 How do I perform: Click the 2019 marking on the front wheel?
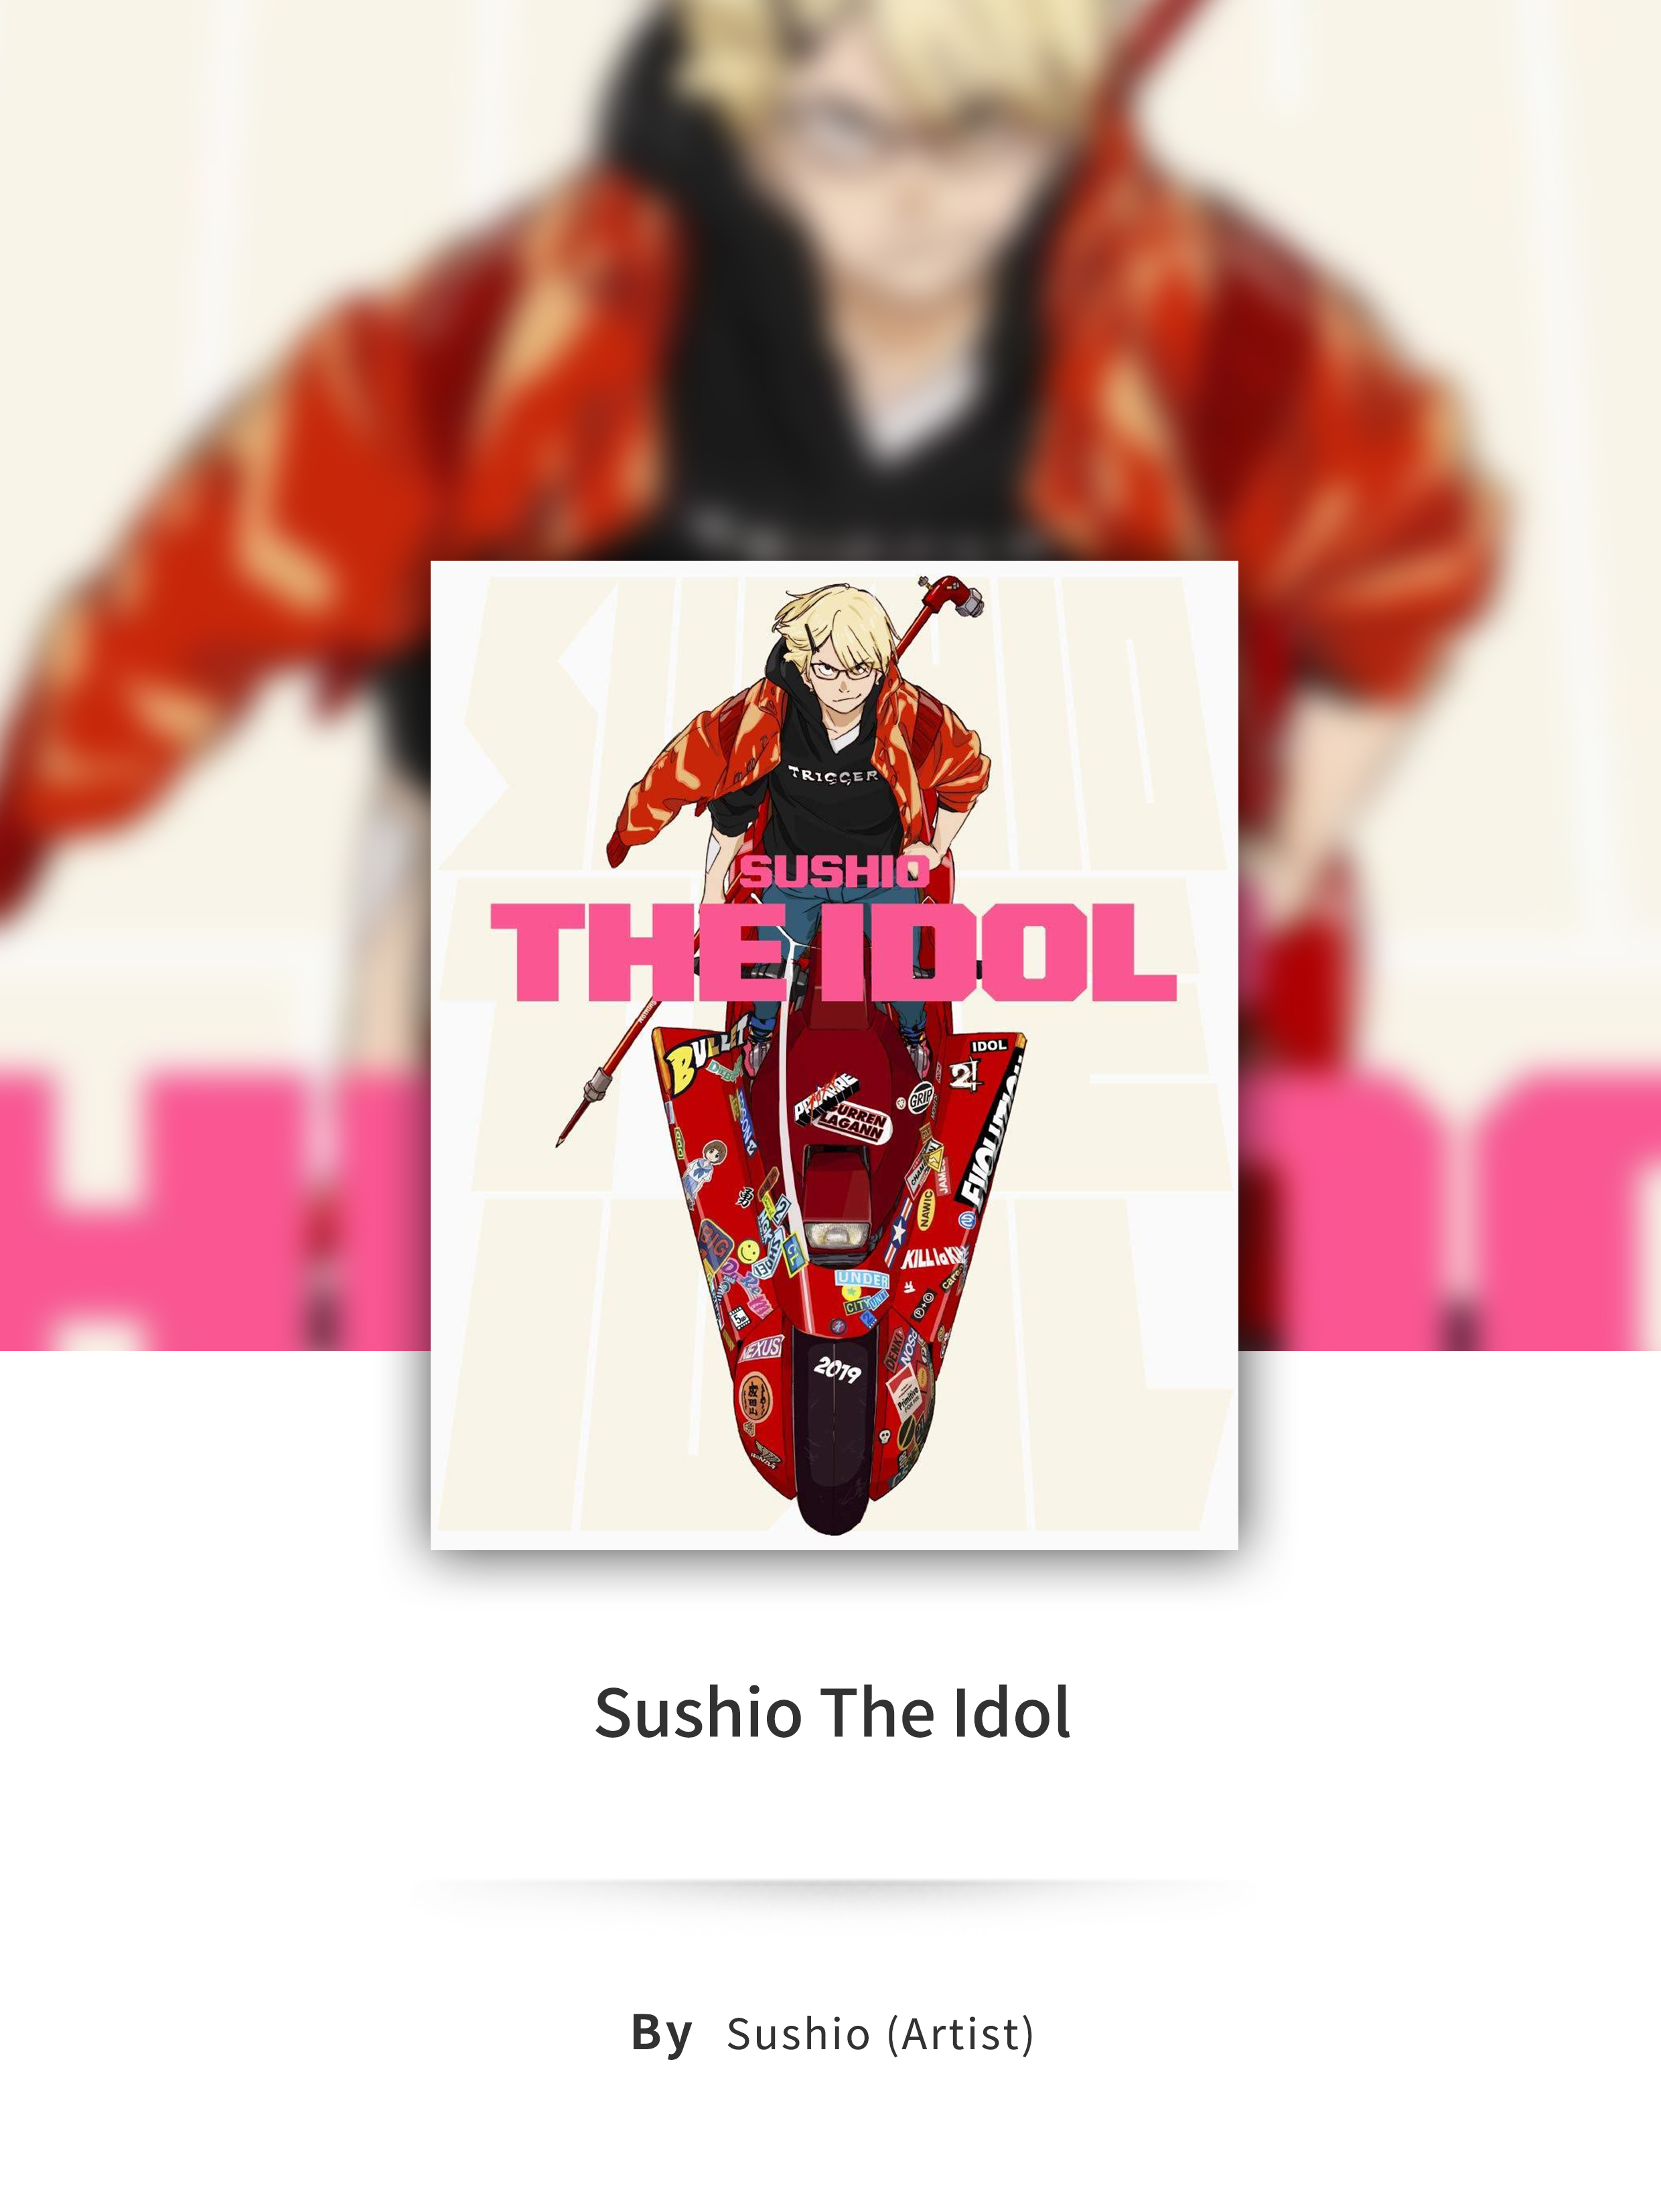pos(838,1370)
